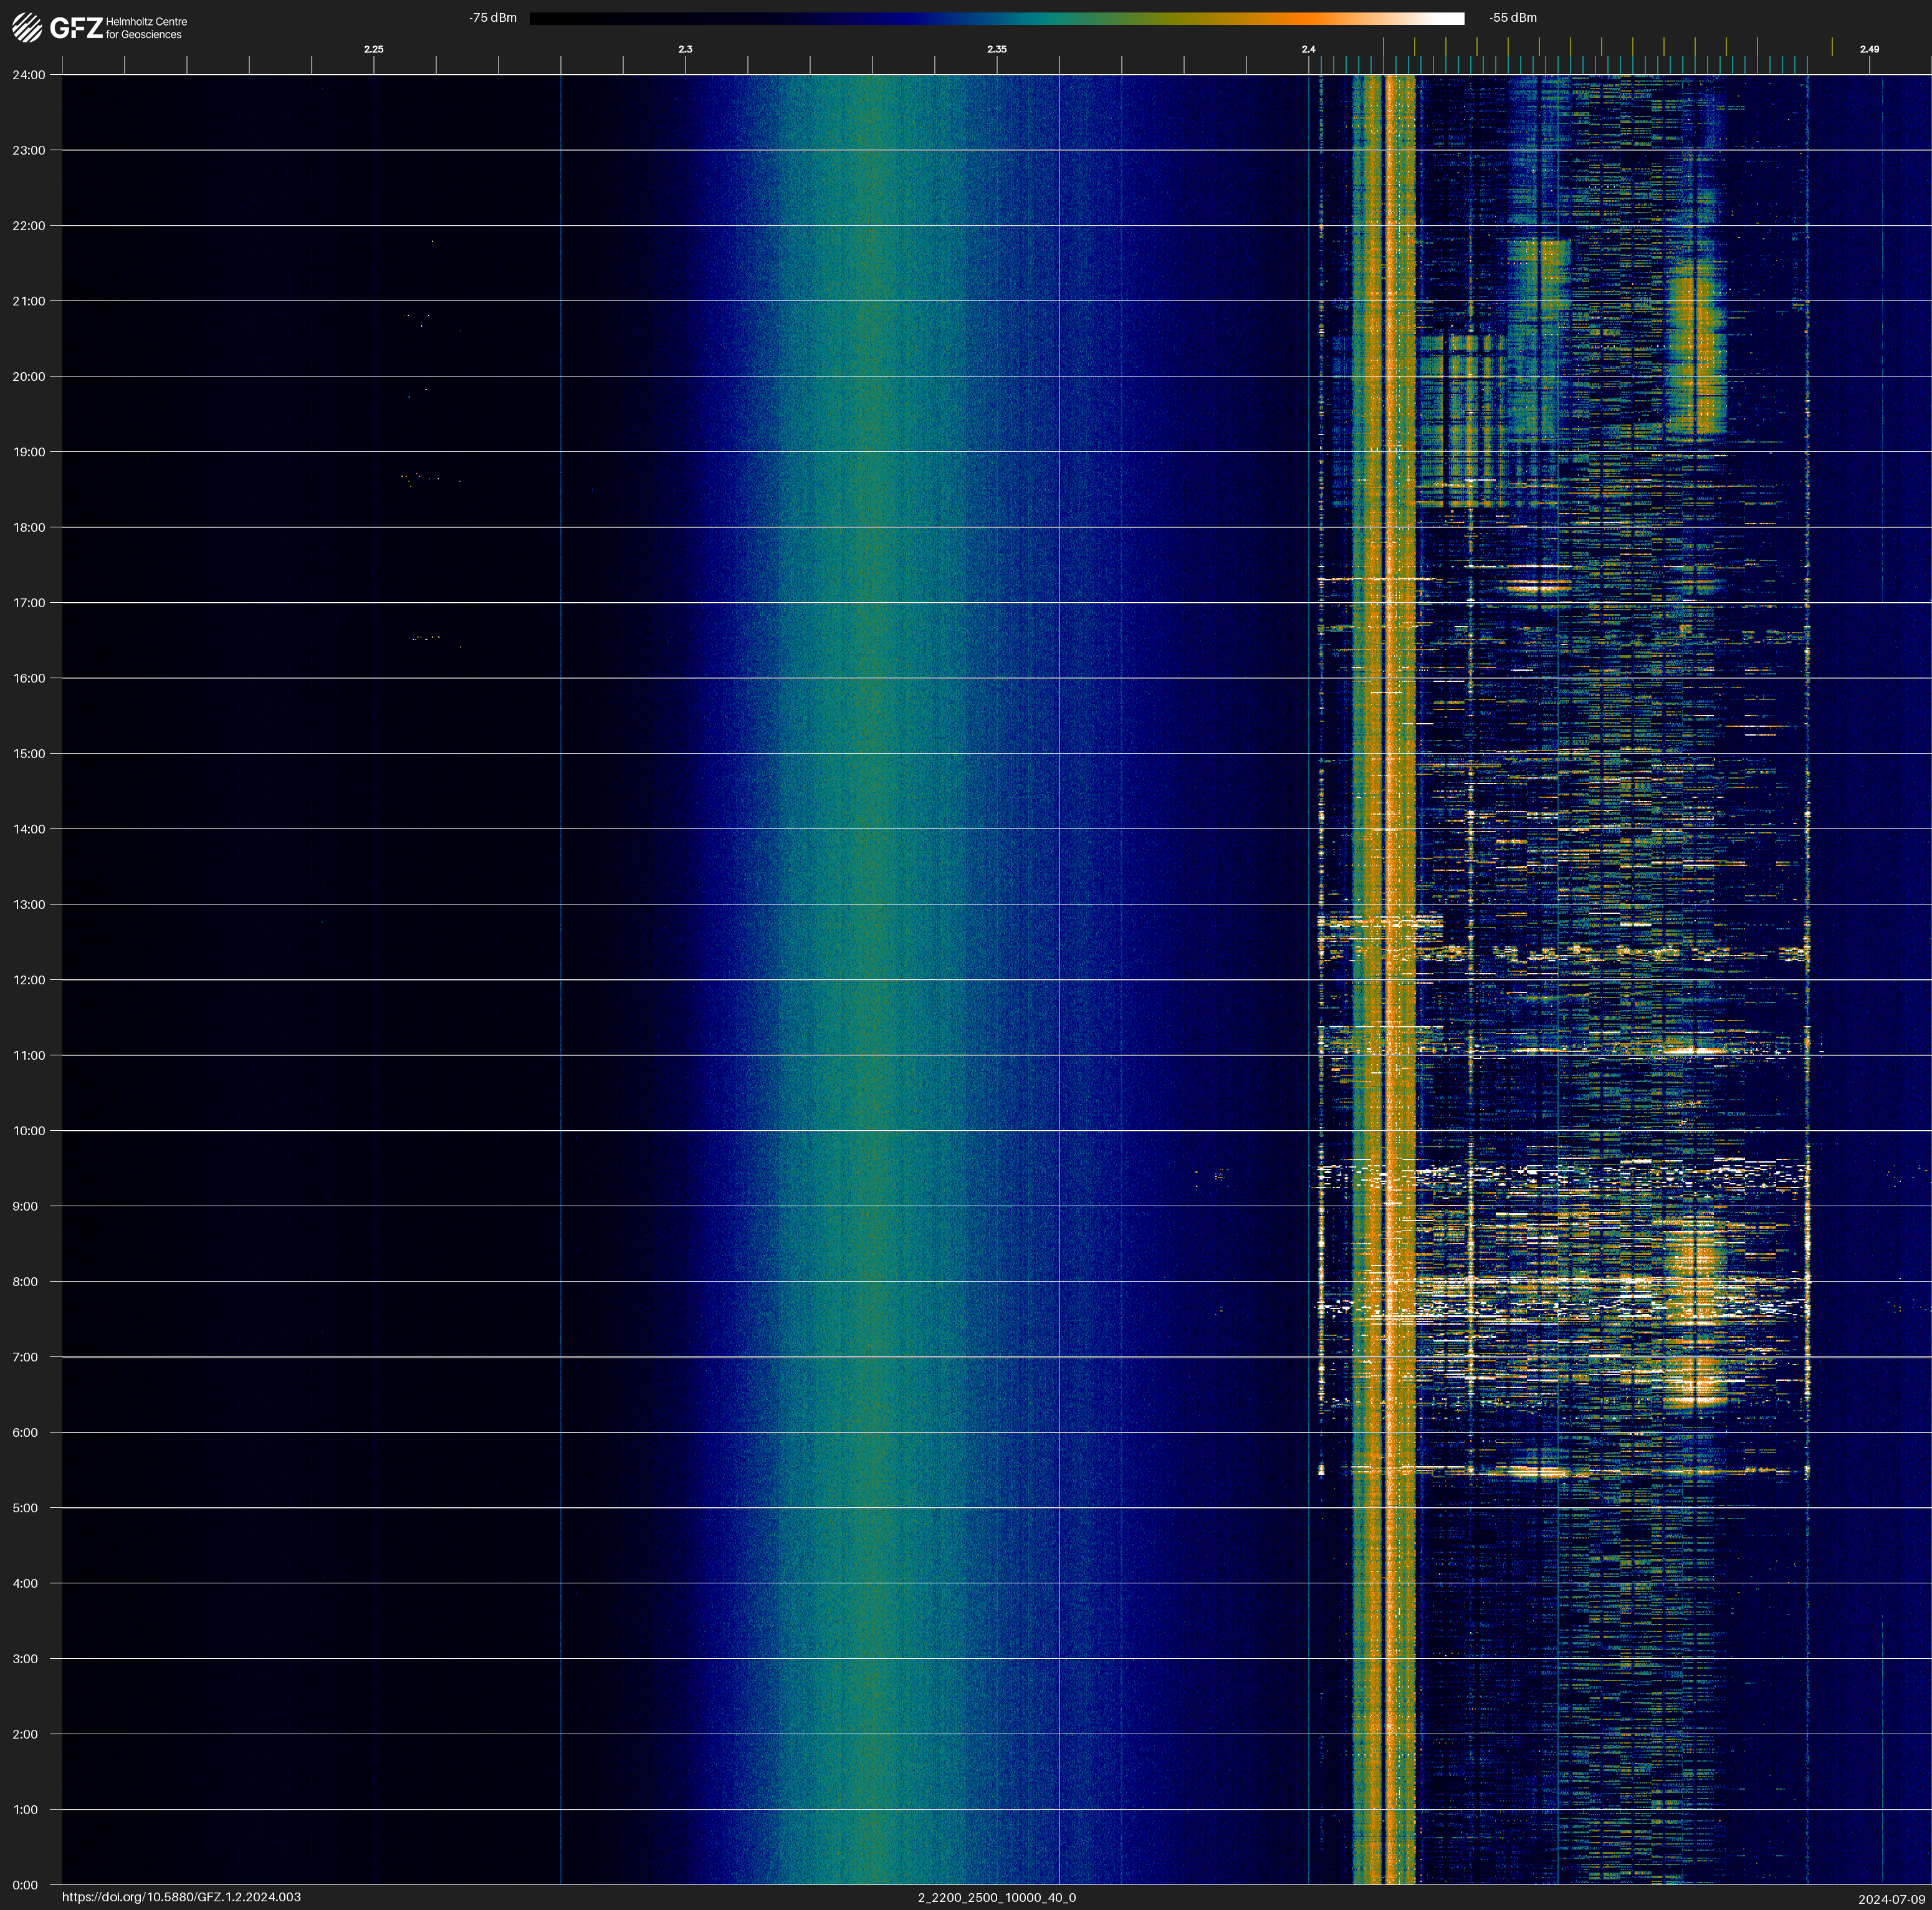
Task: Click the 0:00 time axis label
Action: tap(25, 1885)
